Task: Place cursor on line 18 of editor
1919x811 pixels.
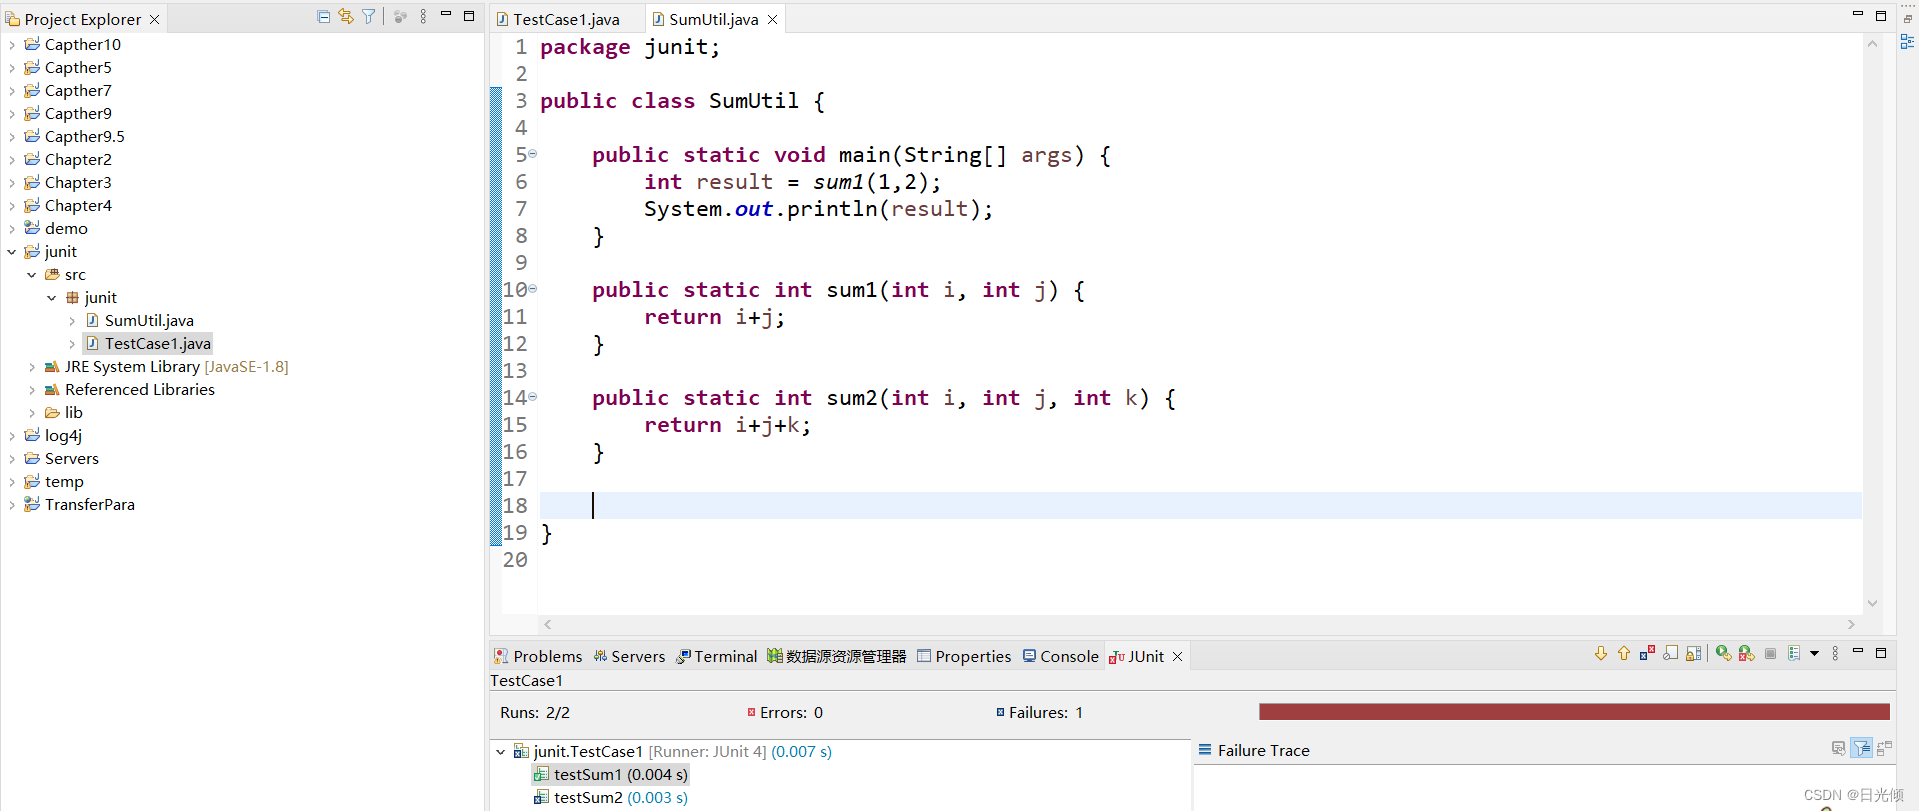Action: pyautogui.click(x=1200, y=505)
